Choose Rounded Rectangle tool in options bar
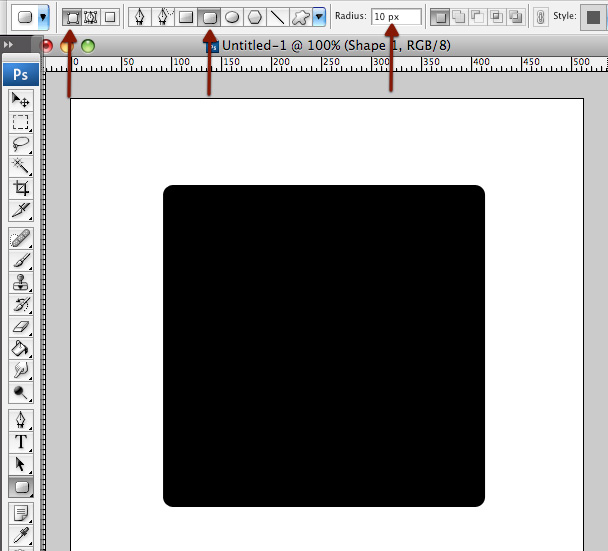 (x=209, y=17)
